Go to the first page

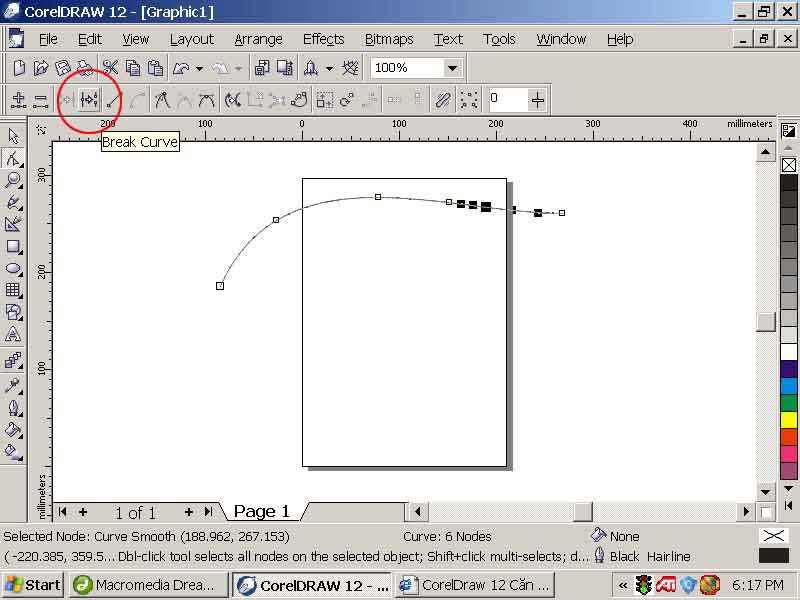(x=62, y=511)
